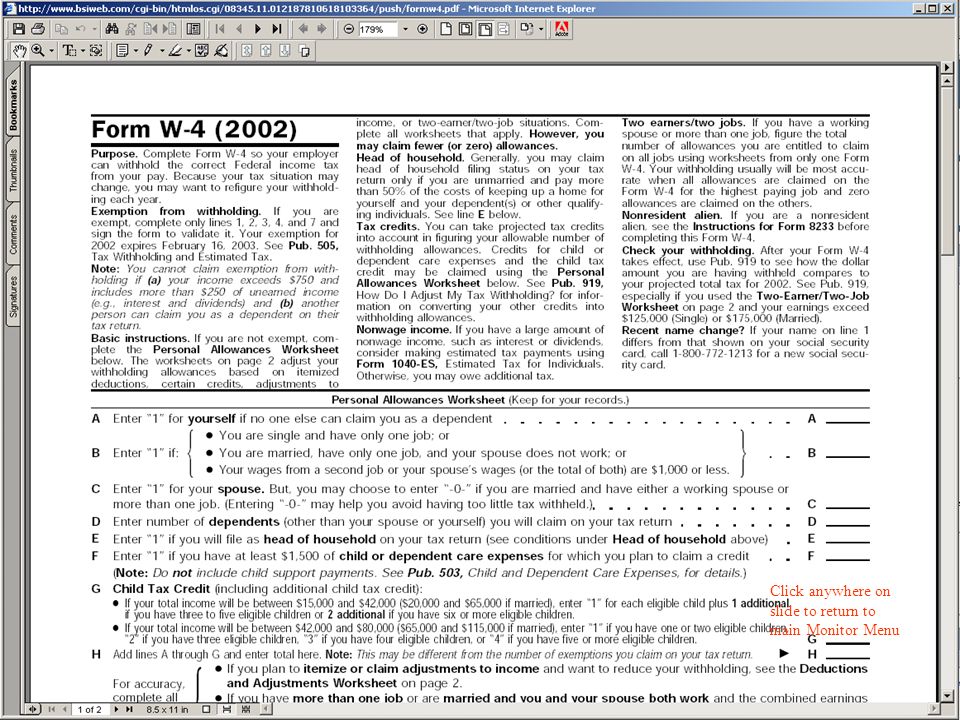Go to previous page in status bar
Screen dimensions: 960x720
(64, 710)
